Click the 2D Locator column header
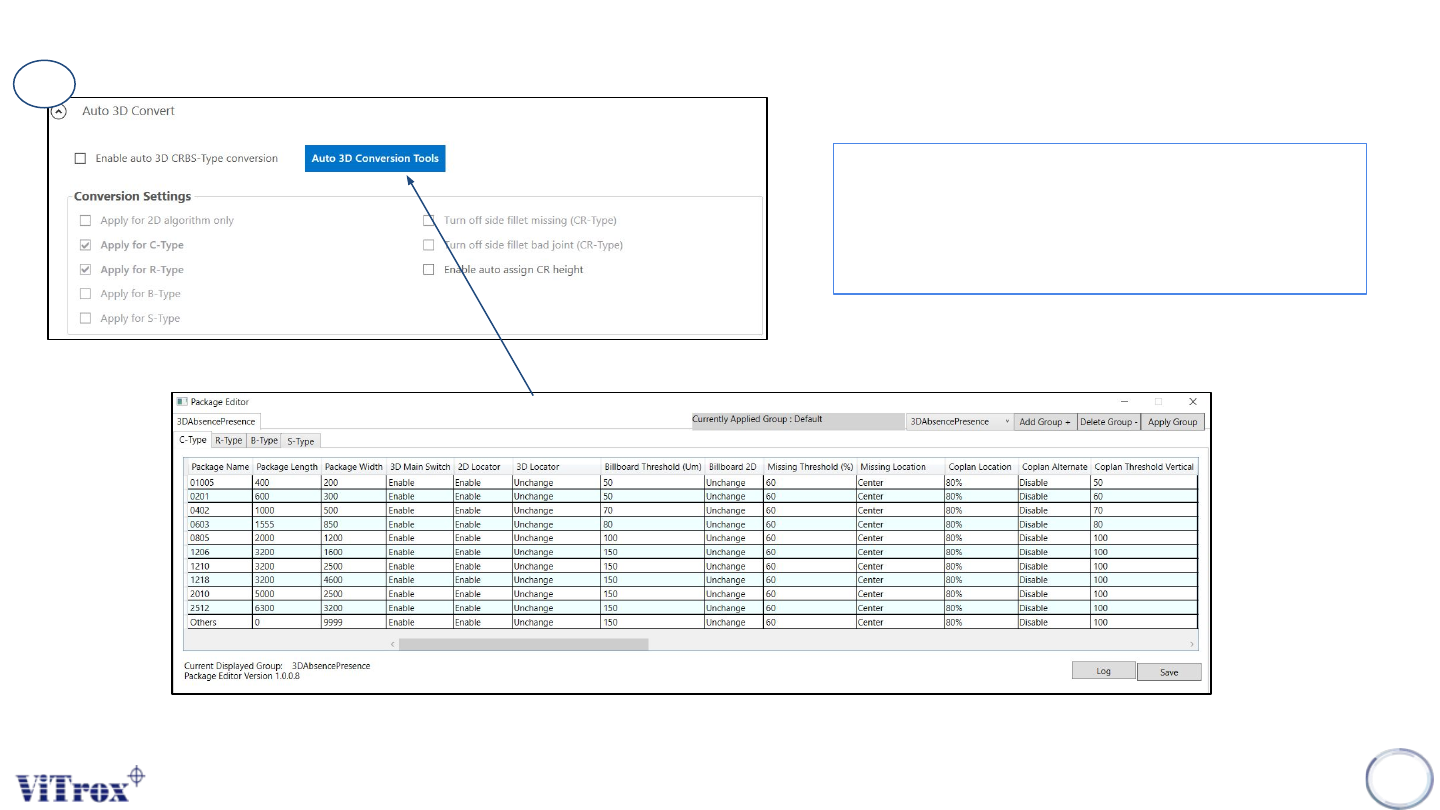The width and height of the screenshot is (1440, 810). tap(482, 467)
